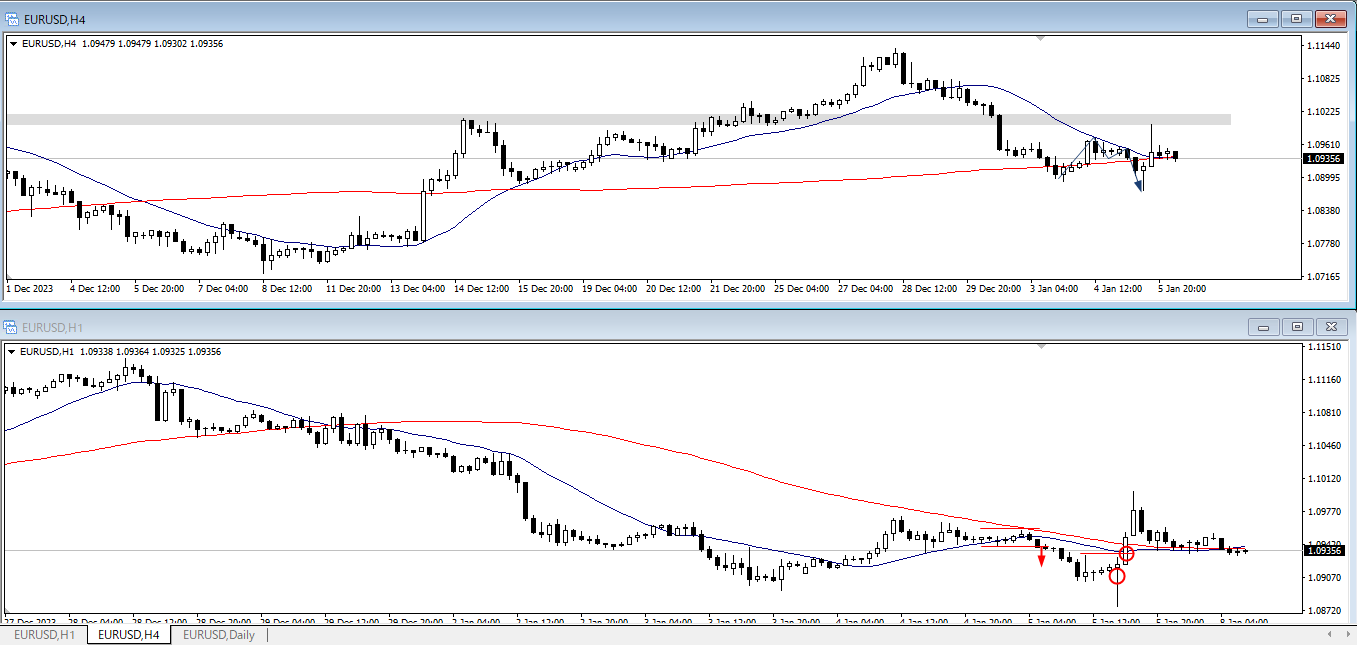
Task: Expand the EURUSD,H1 chart label triangle
Action: (x=13, y=352)
